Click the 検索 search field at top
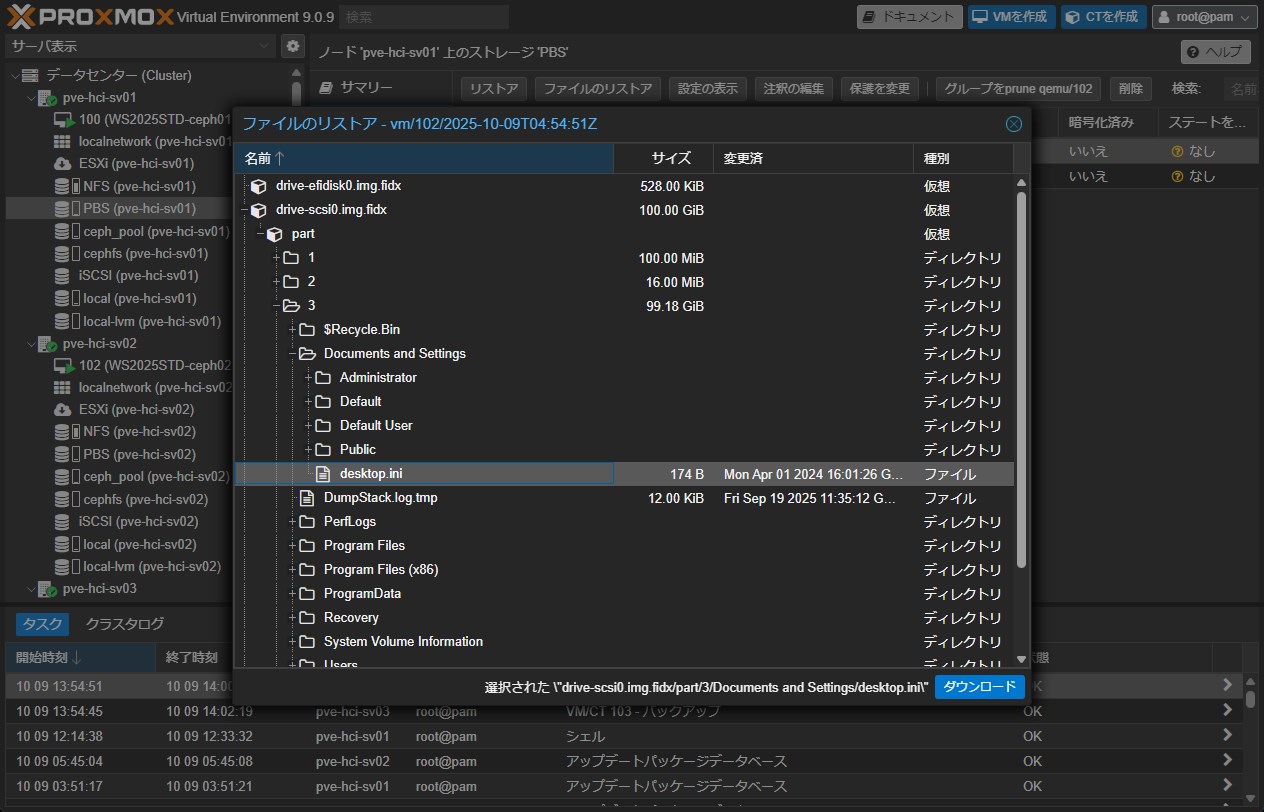1264x812 pixels. click(424, 17)
